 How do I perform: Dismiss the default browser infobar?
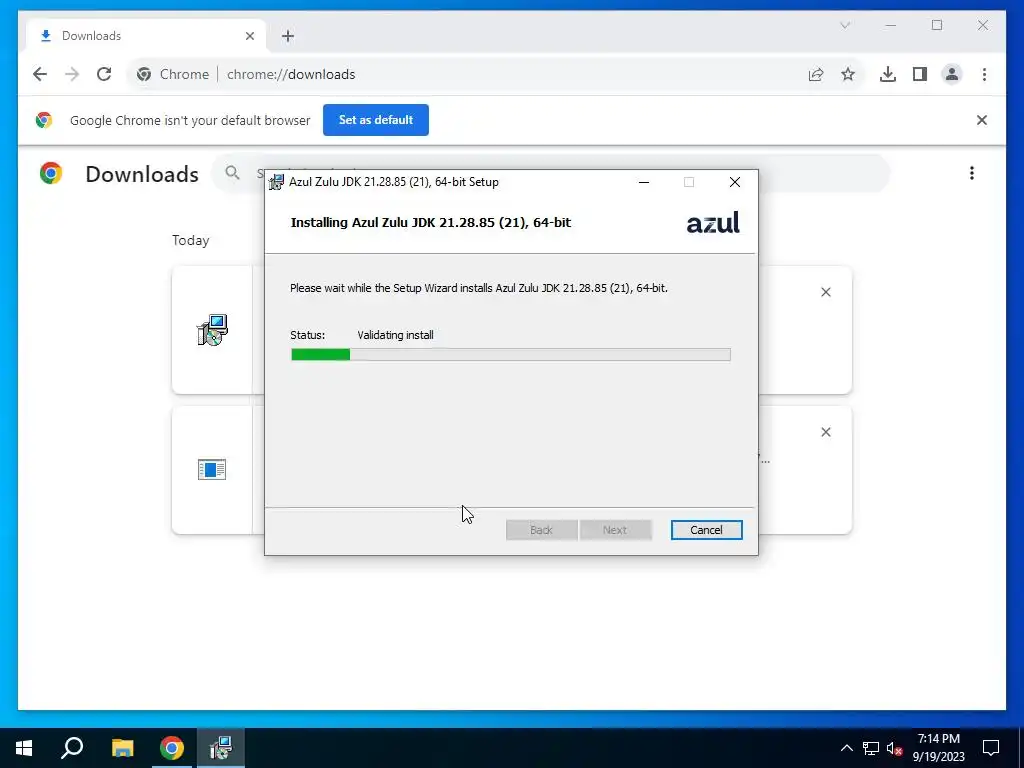pos(982,120)
